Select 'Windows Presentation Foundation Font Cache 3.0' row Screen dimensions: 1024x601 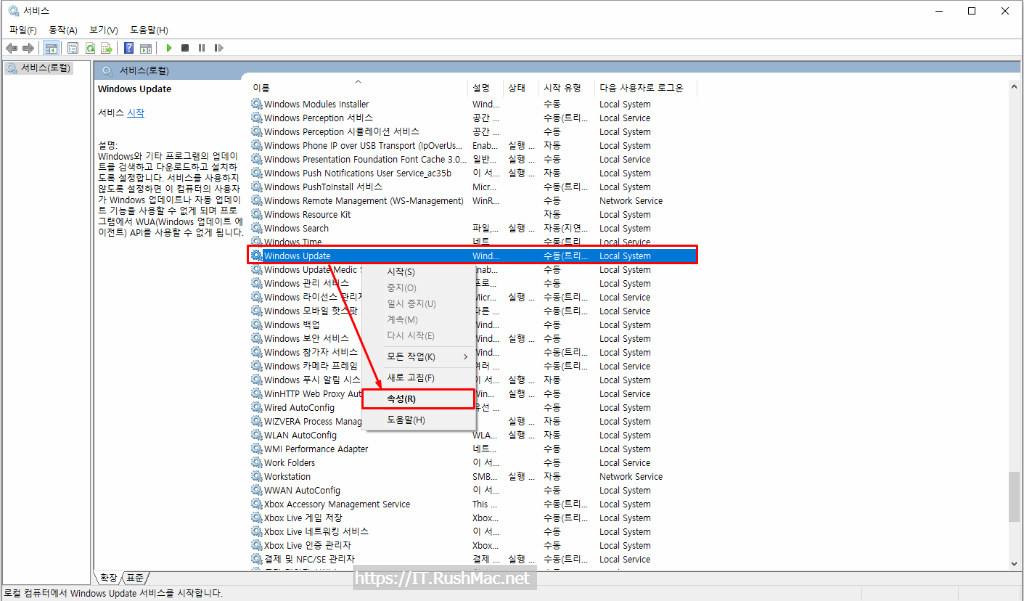point(473,159)
